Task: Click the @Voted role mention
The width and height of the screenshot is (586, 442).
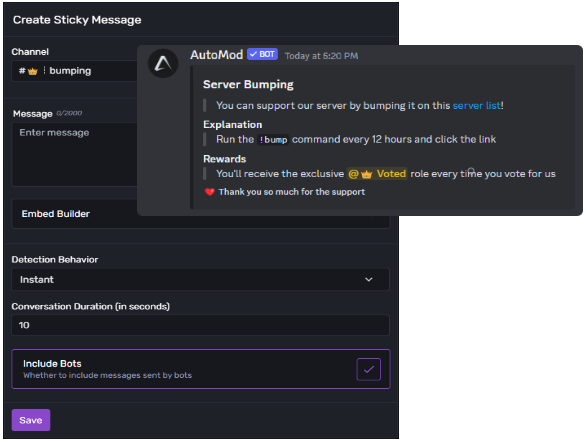Action: 377,174
